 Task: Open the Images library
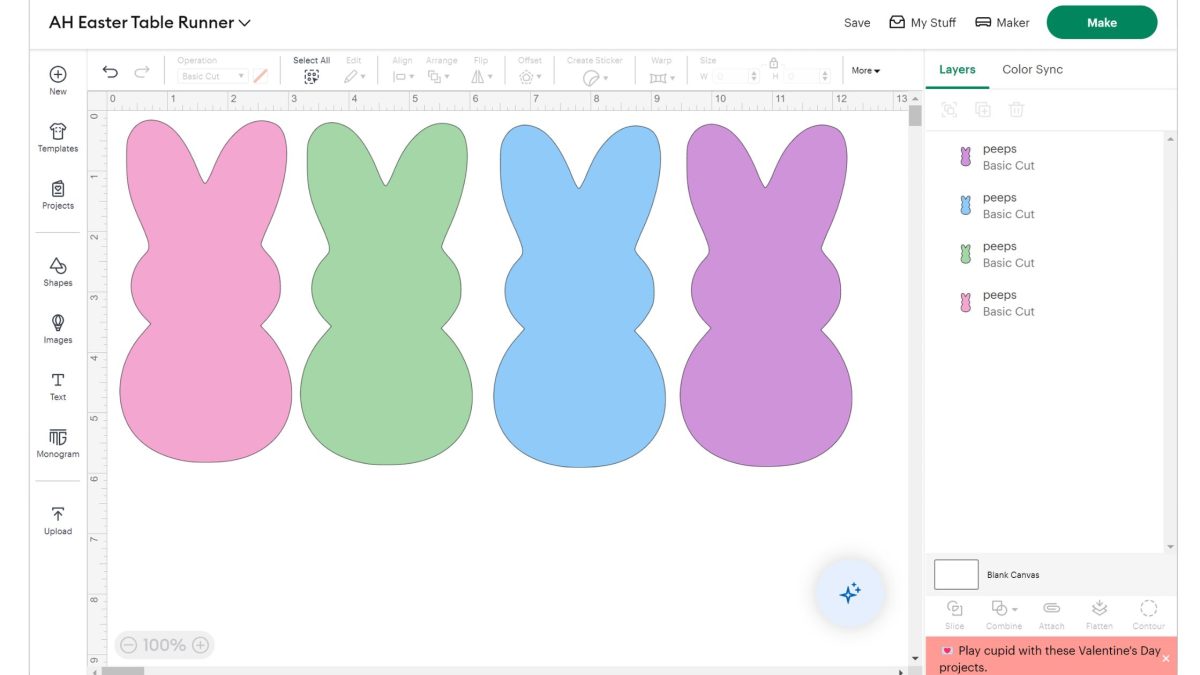pos(58,328)
